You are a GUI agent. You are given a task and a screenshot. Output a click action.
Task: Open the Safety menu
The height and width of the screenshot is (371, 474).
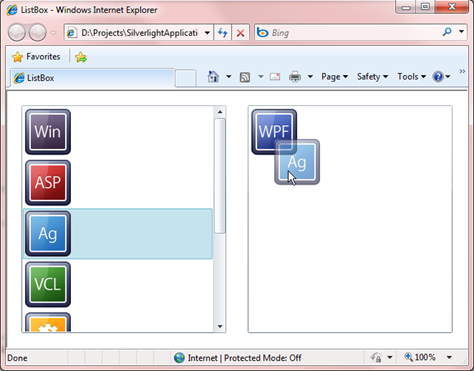pos(372,77)
